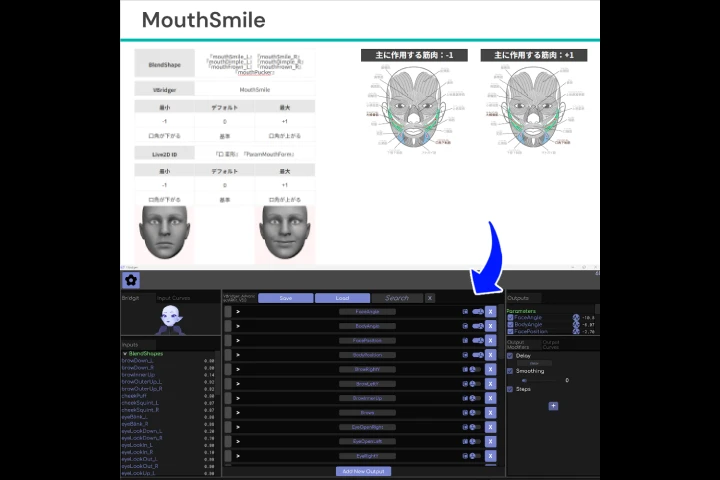Expand the BrowRightY output row arrow
The height and width of the screenshot is (480, 720).
238,369
